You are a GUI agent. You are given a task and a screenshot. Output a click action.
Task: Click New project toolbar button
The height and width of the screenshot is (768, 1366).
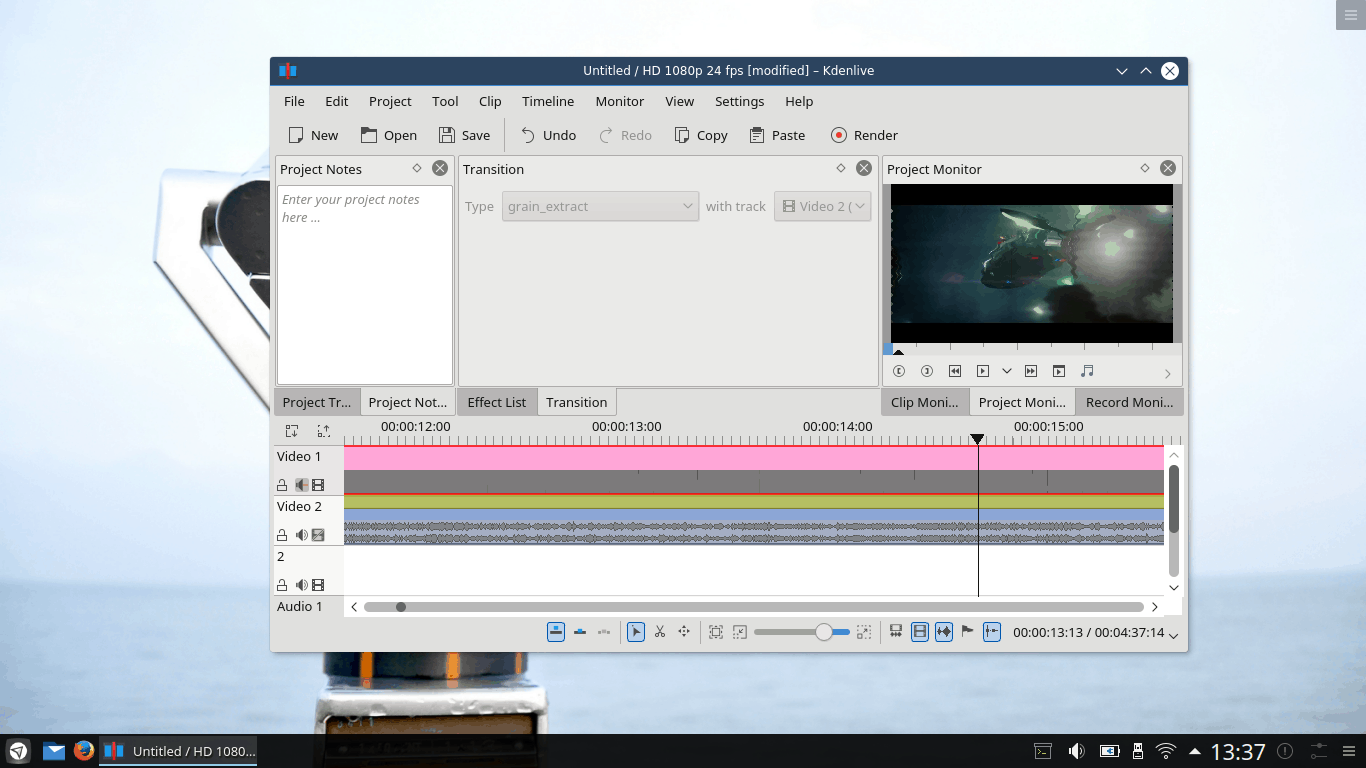point(313,135)
